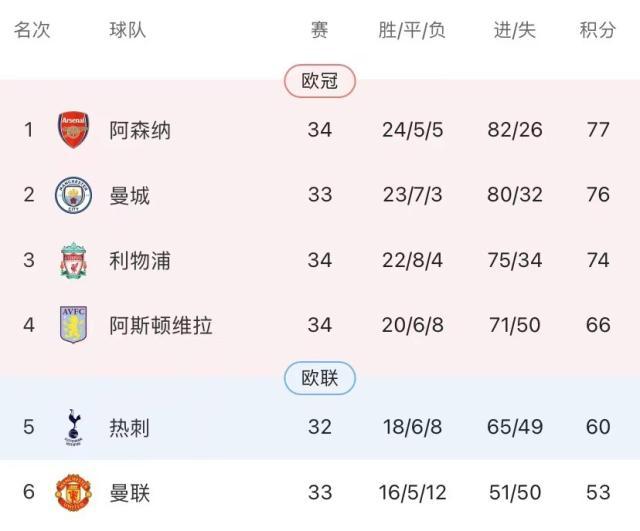Click the Aston Villa crest icon
Image resolution: width=640 pixels, height=531 pixels.
(73, 326)
